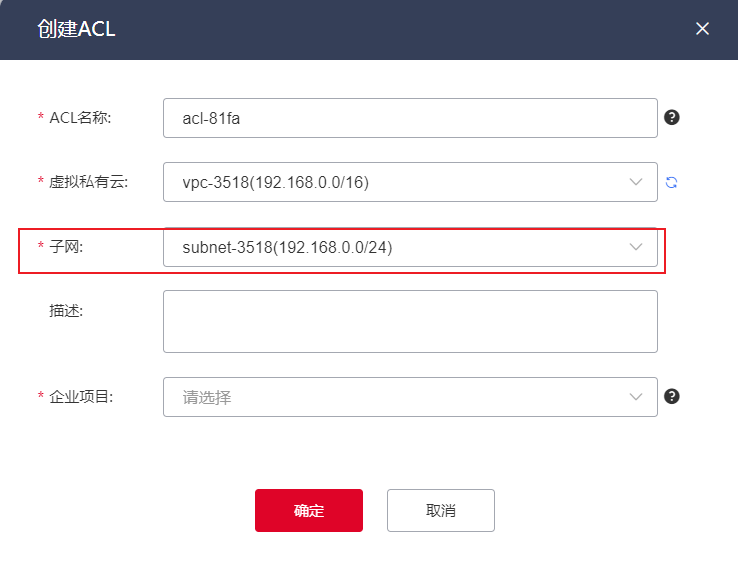Cancel with the 取消 button
This screenshot has height=565, width=738.
(x=440, y=510)
